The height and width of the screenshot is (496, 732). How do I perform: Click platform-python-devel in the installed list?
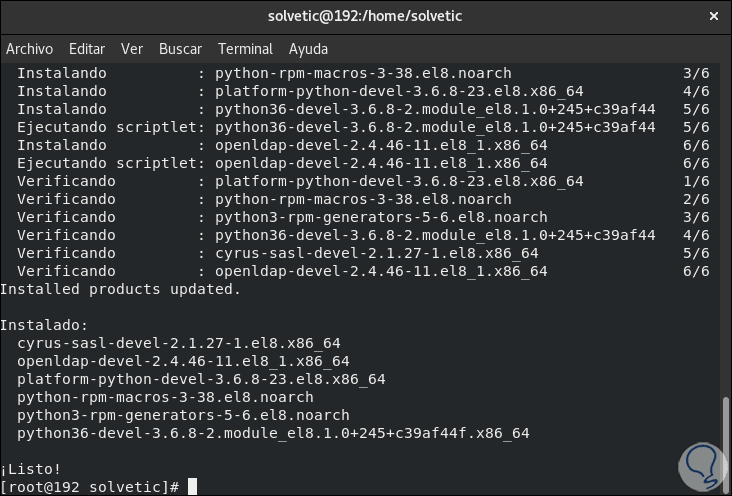[x=201, y=379]
